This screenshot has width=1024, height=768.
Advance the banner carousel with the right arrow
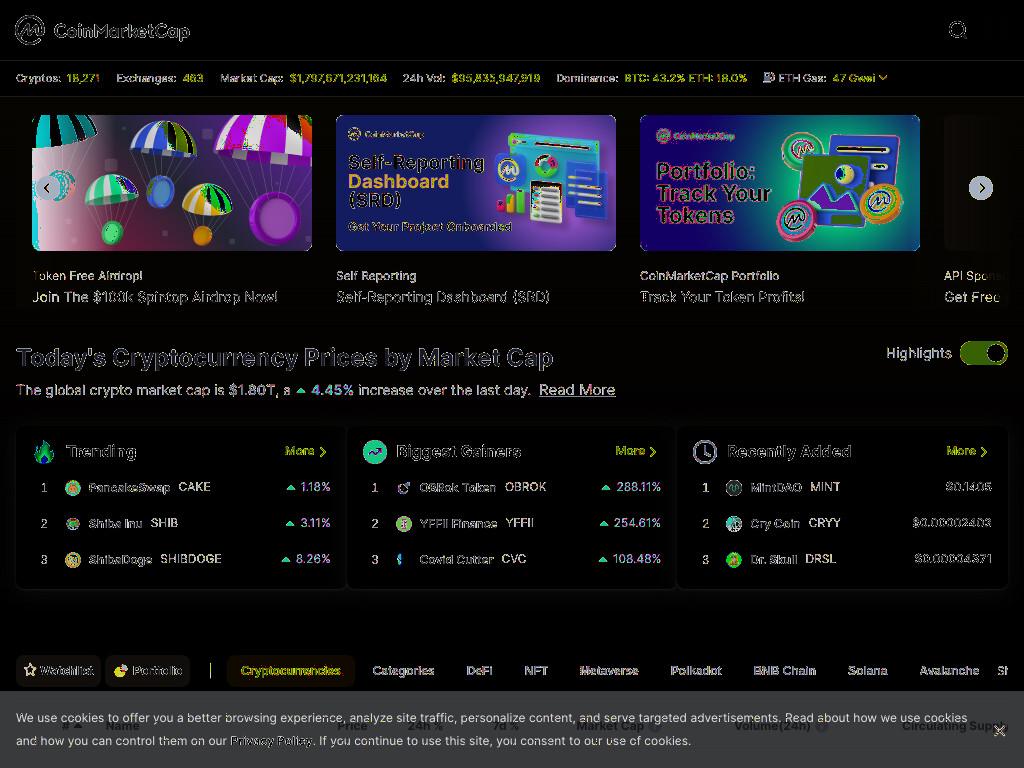tap(980, 188)
